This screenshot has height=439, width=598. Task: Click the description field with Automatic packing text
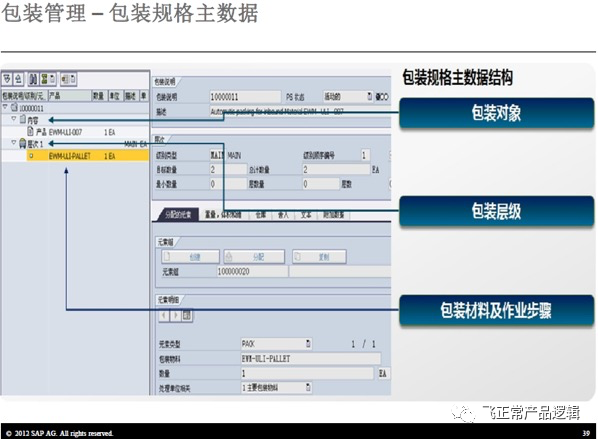pyautogui.click(x=301, y=111)
